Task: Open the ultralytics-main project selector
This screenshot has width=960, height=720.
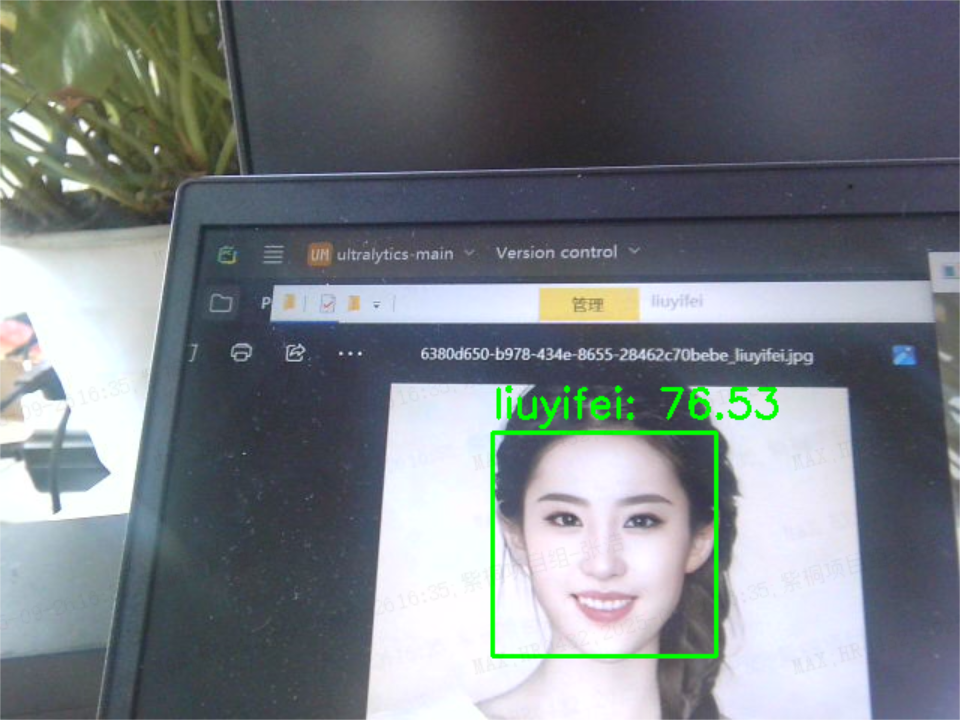Action: pyautogui.click(x=391, y=253)
